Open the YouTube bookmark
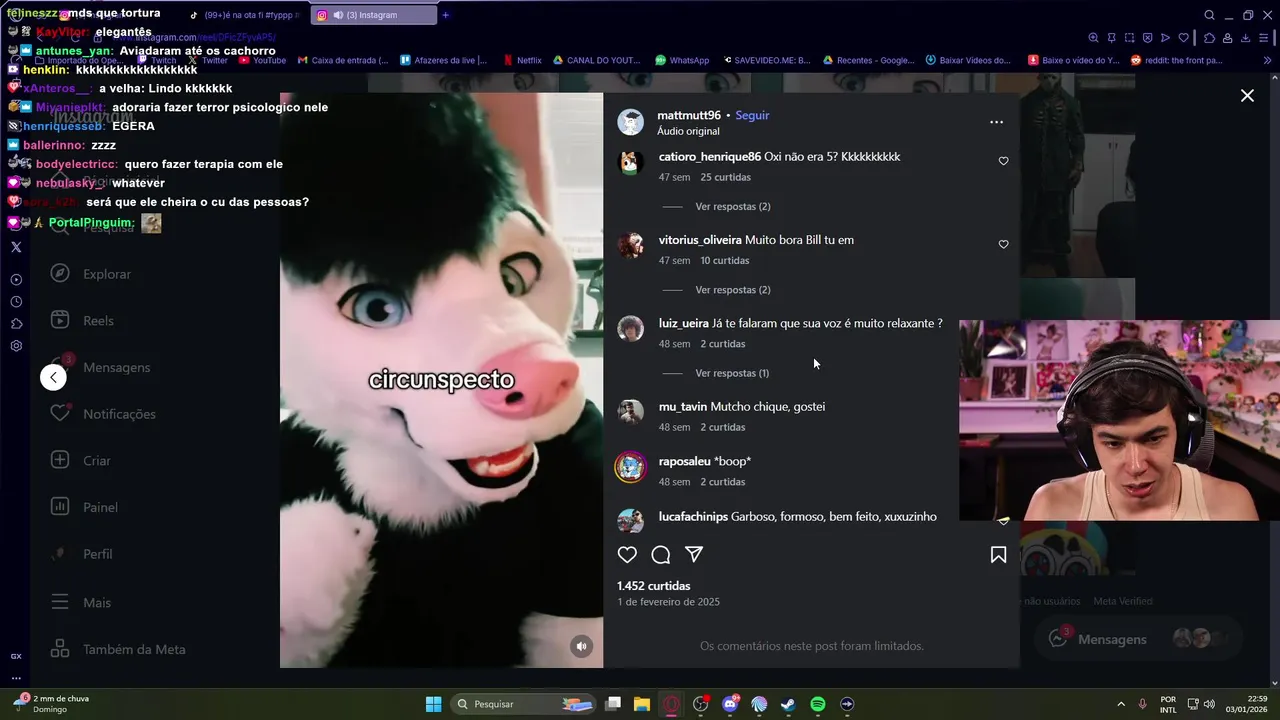Image resolution: width=1280 pixels, height=720 pixels. coord(263,60)
